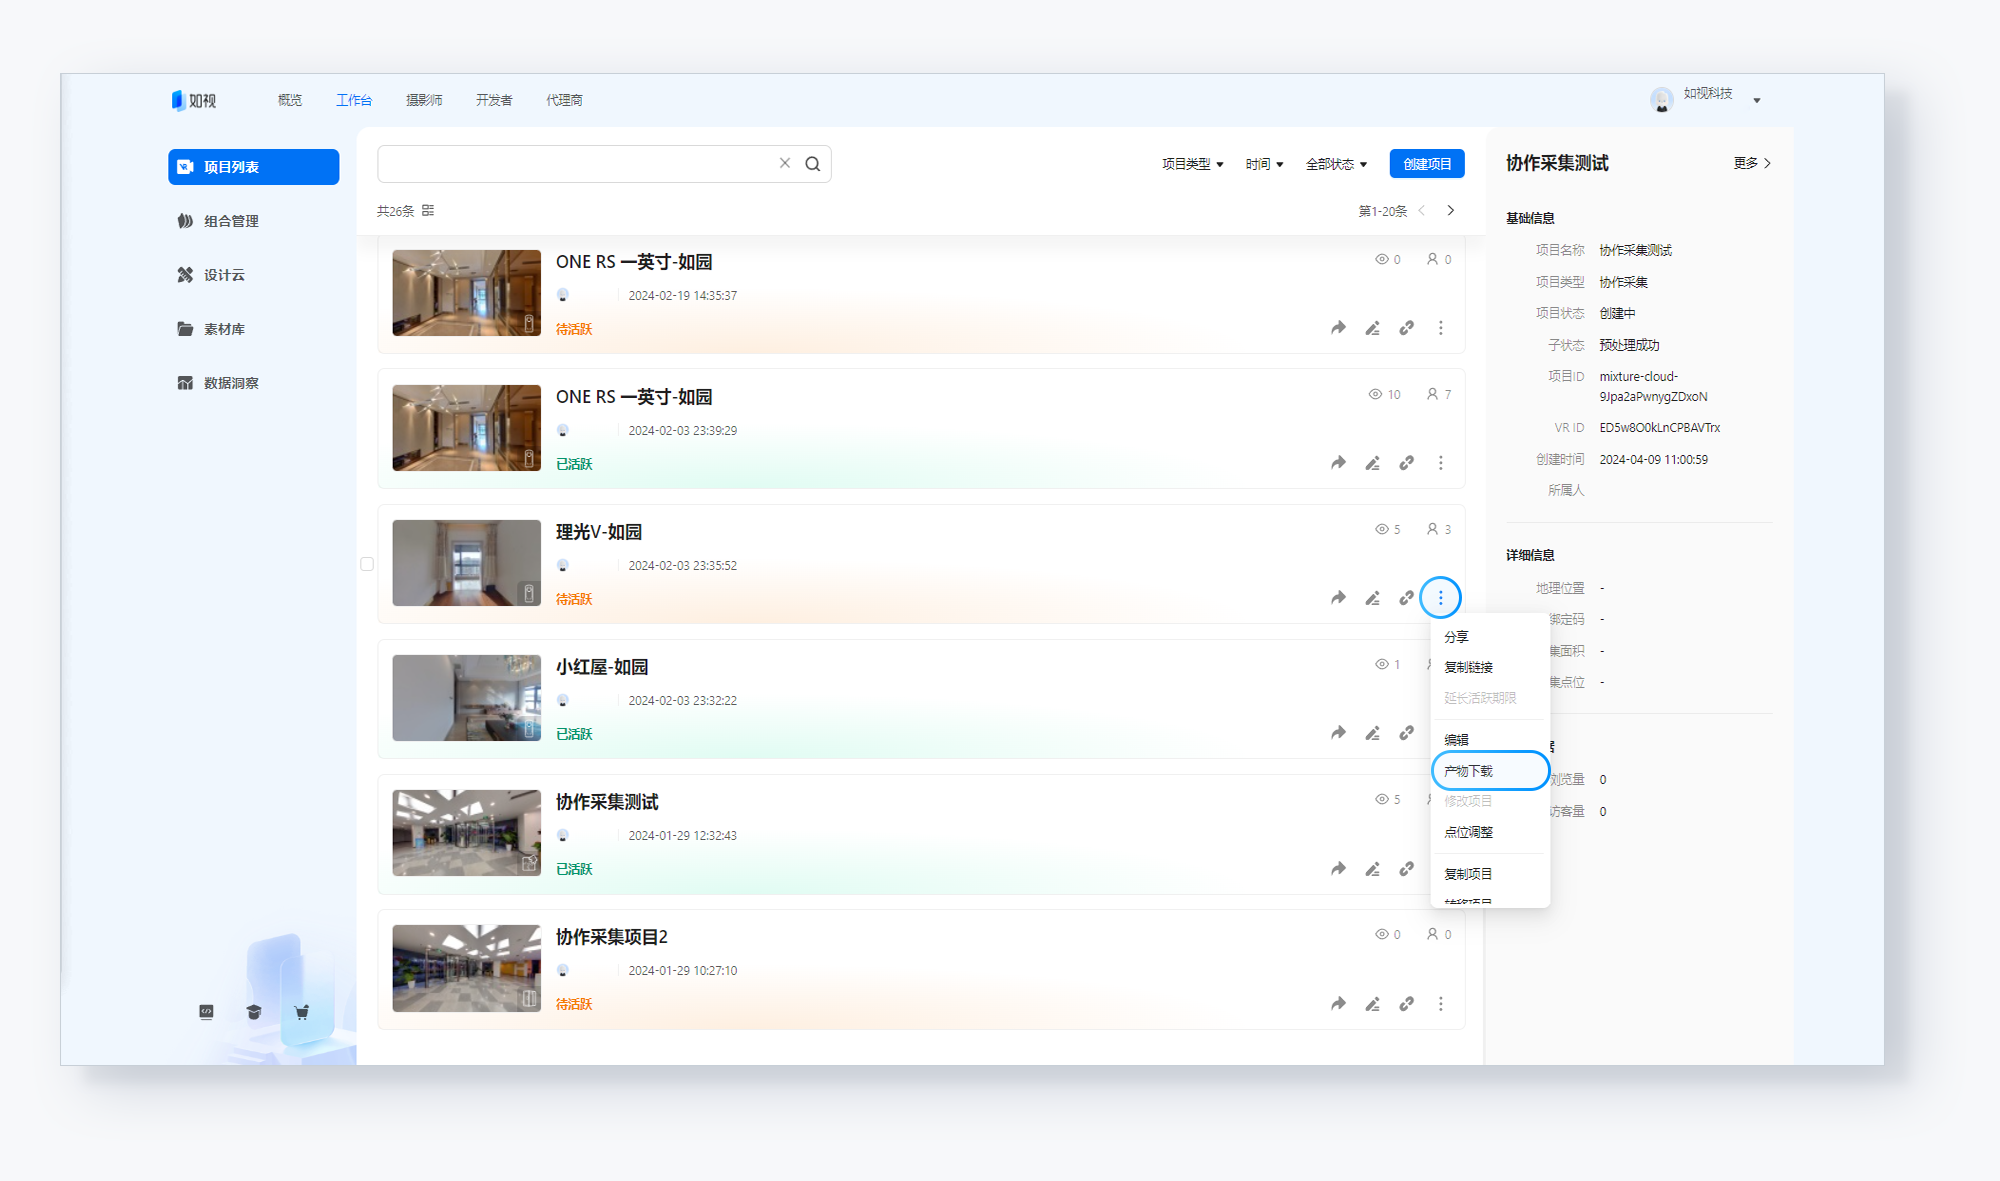Click link icon on 理光V-如园 row
Image resolution: width=2000 pixels, height=1181 pixels.
click(1406, 598)
